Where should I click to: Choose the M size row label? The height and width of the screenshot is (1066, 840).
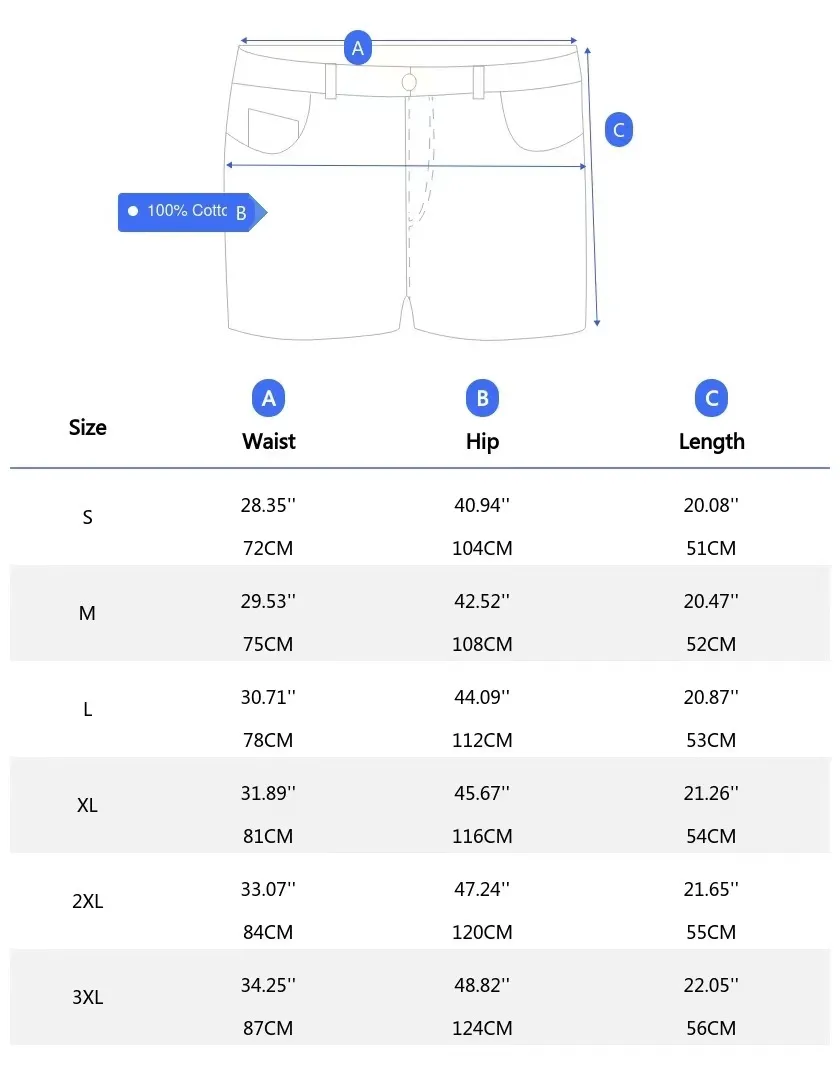pos(87,614)
